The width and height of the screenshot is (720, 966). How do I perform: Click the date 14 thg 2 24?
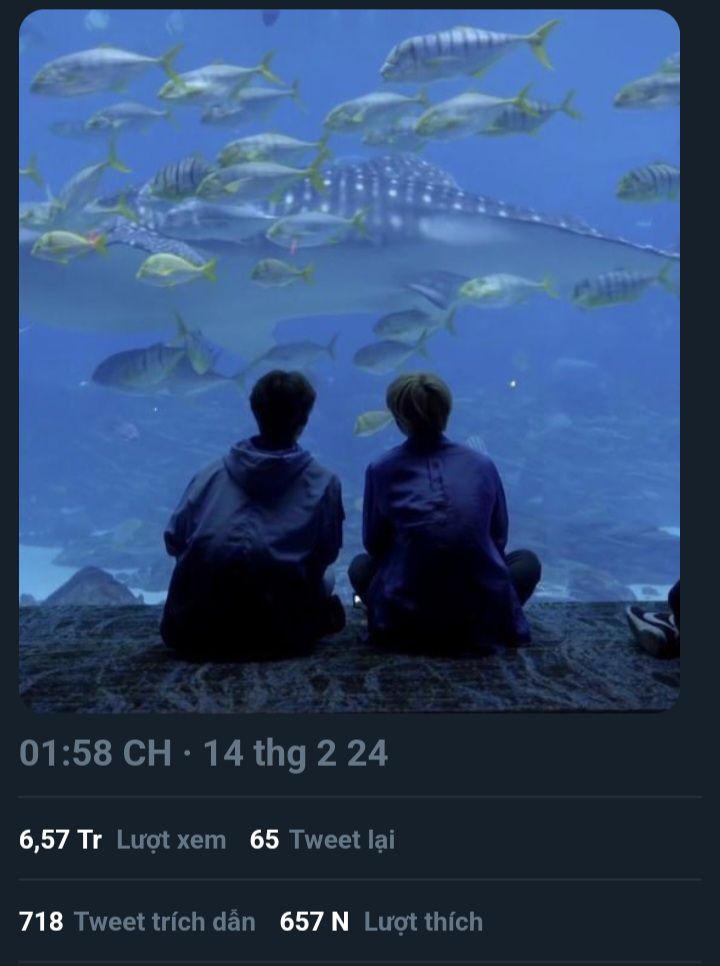click(x=296, y=753)
